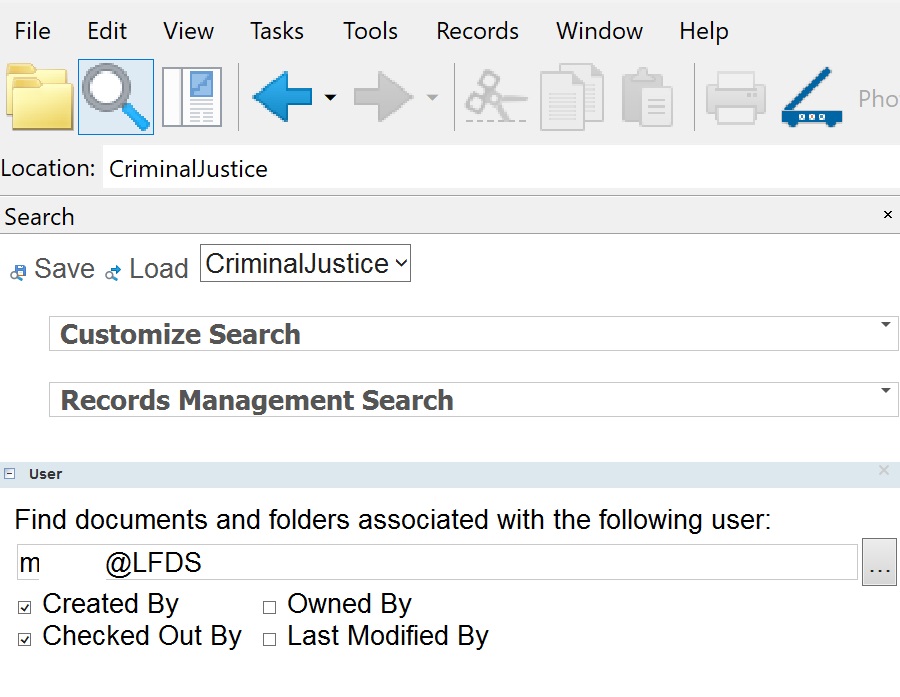900x697 pixels.
Task: Click the Copy documents icon
Action: click(572, 97)
